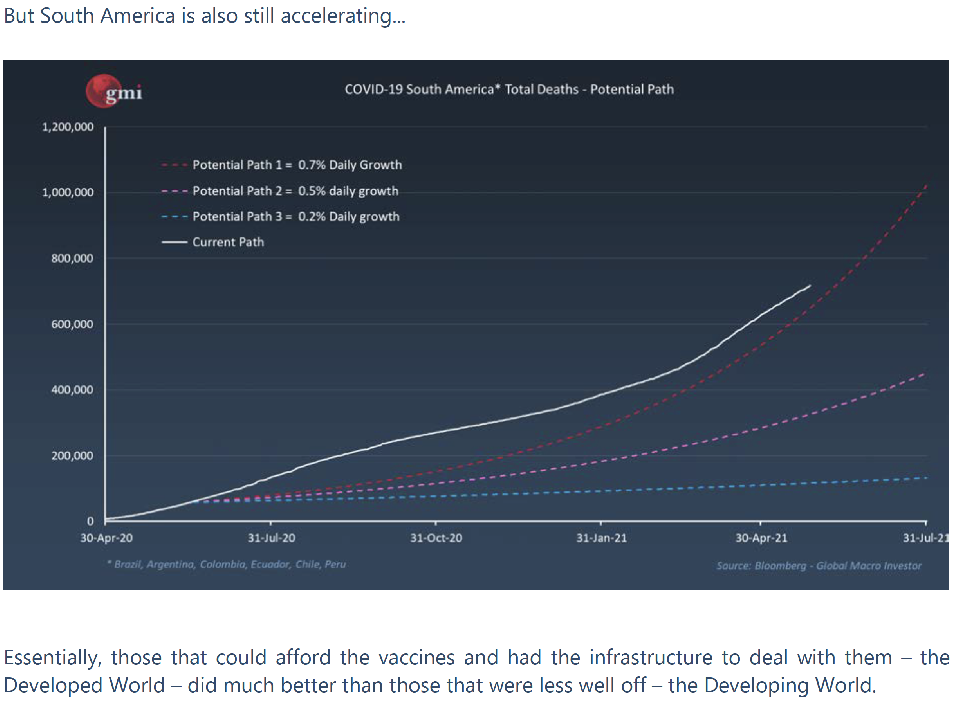Click the 800,000 y-axis label

tap(73, 258)
